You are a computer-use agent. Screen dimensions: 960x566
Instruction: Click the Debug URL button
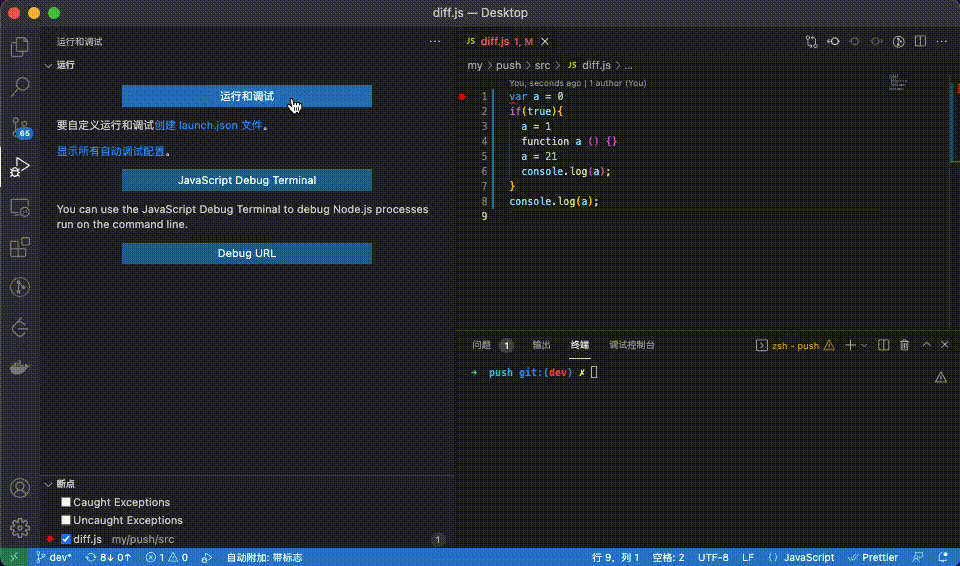[x=247, y=254]
